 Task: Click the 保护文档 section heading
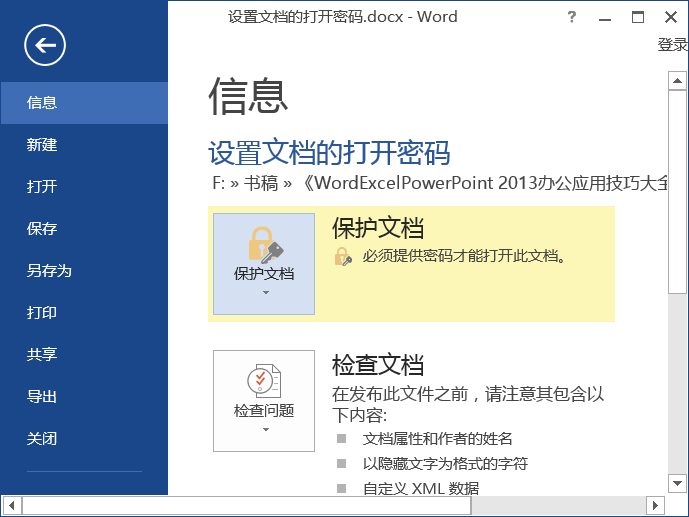(x=378, y=228)
